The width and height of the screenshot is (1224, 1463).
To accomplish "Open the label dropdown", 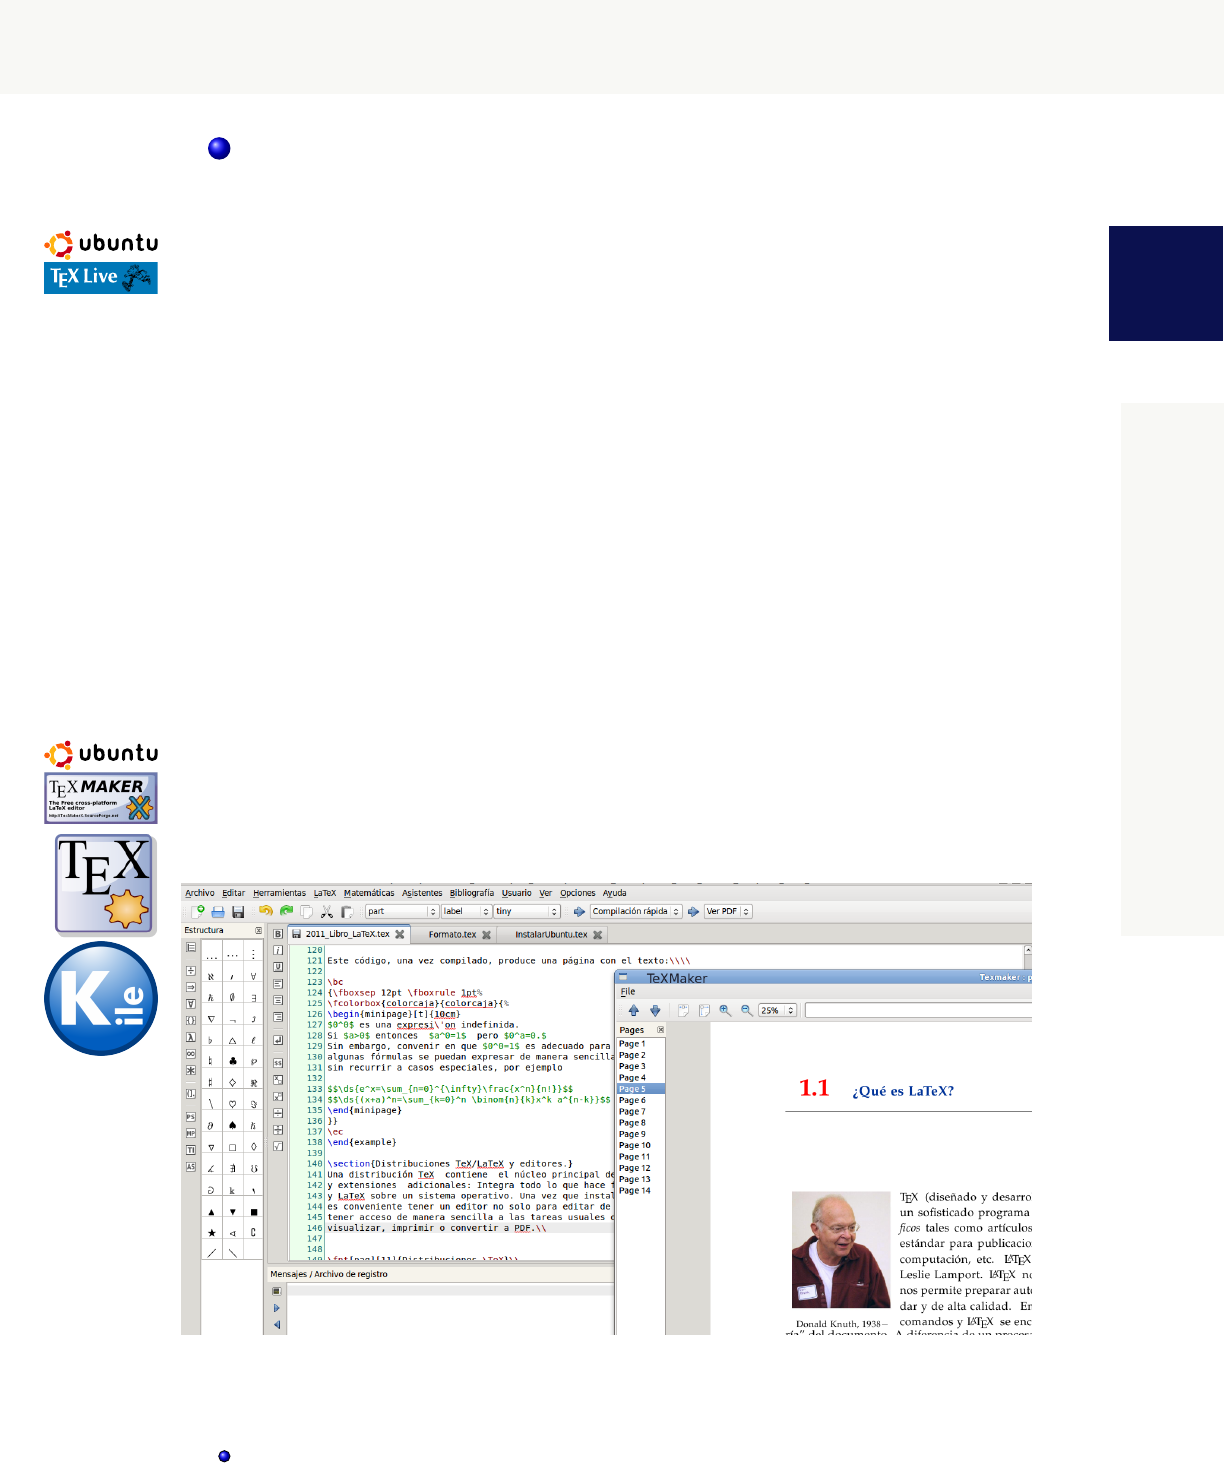I will tap(466, 911).
